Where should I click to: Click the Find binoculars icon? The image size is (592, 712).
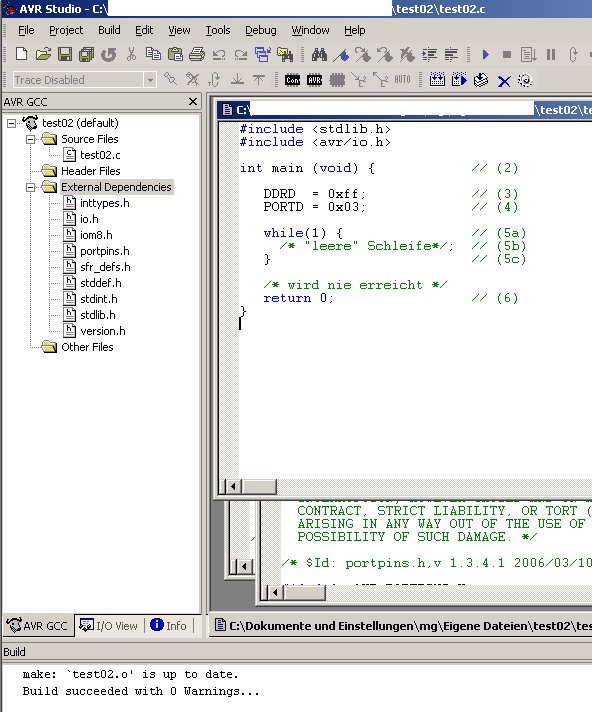pyautogui.click(x=319, y=54)
